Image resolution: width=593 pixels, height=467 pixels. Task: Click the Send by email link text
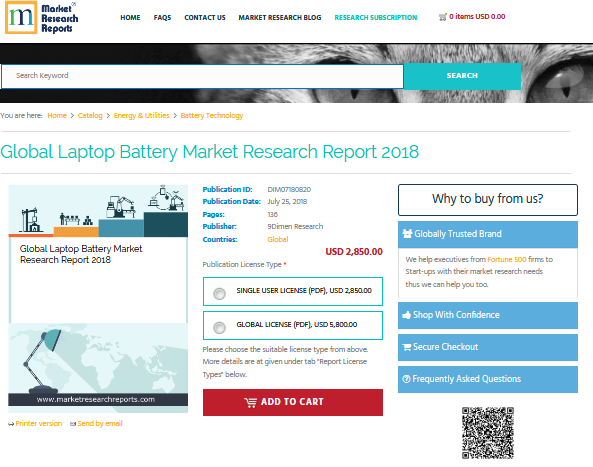click(x=100, y=424)
